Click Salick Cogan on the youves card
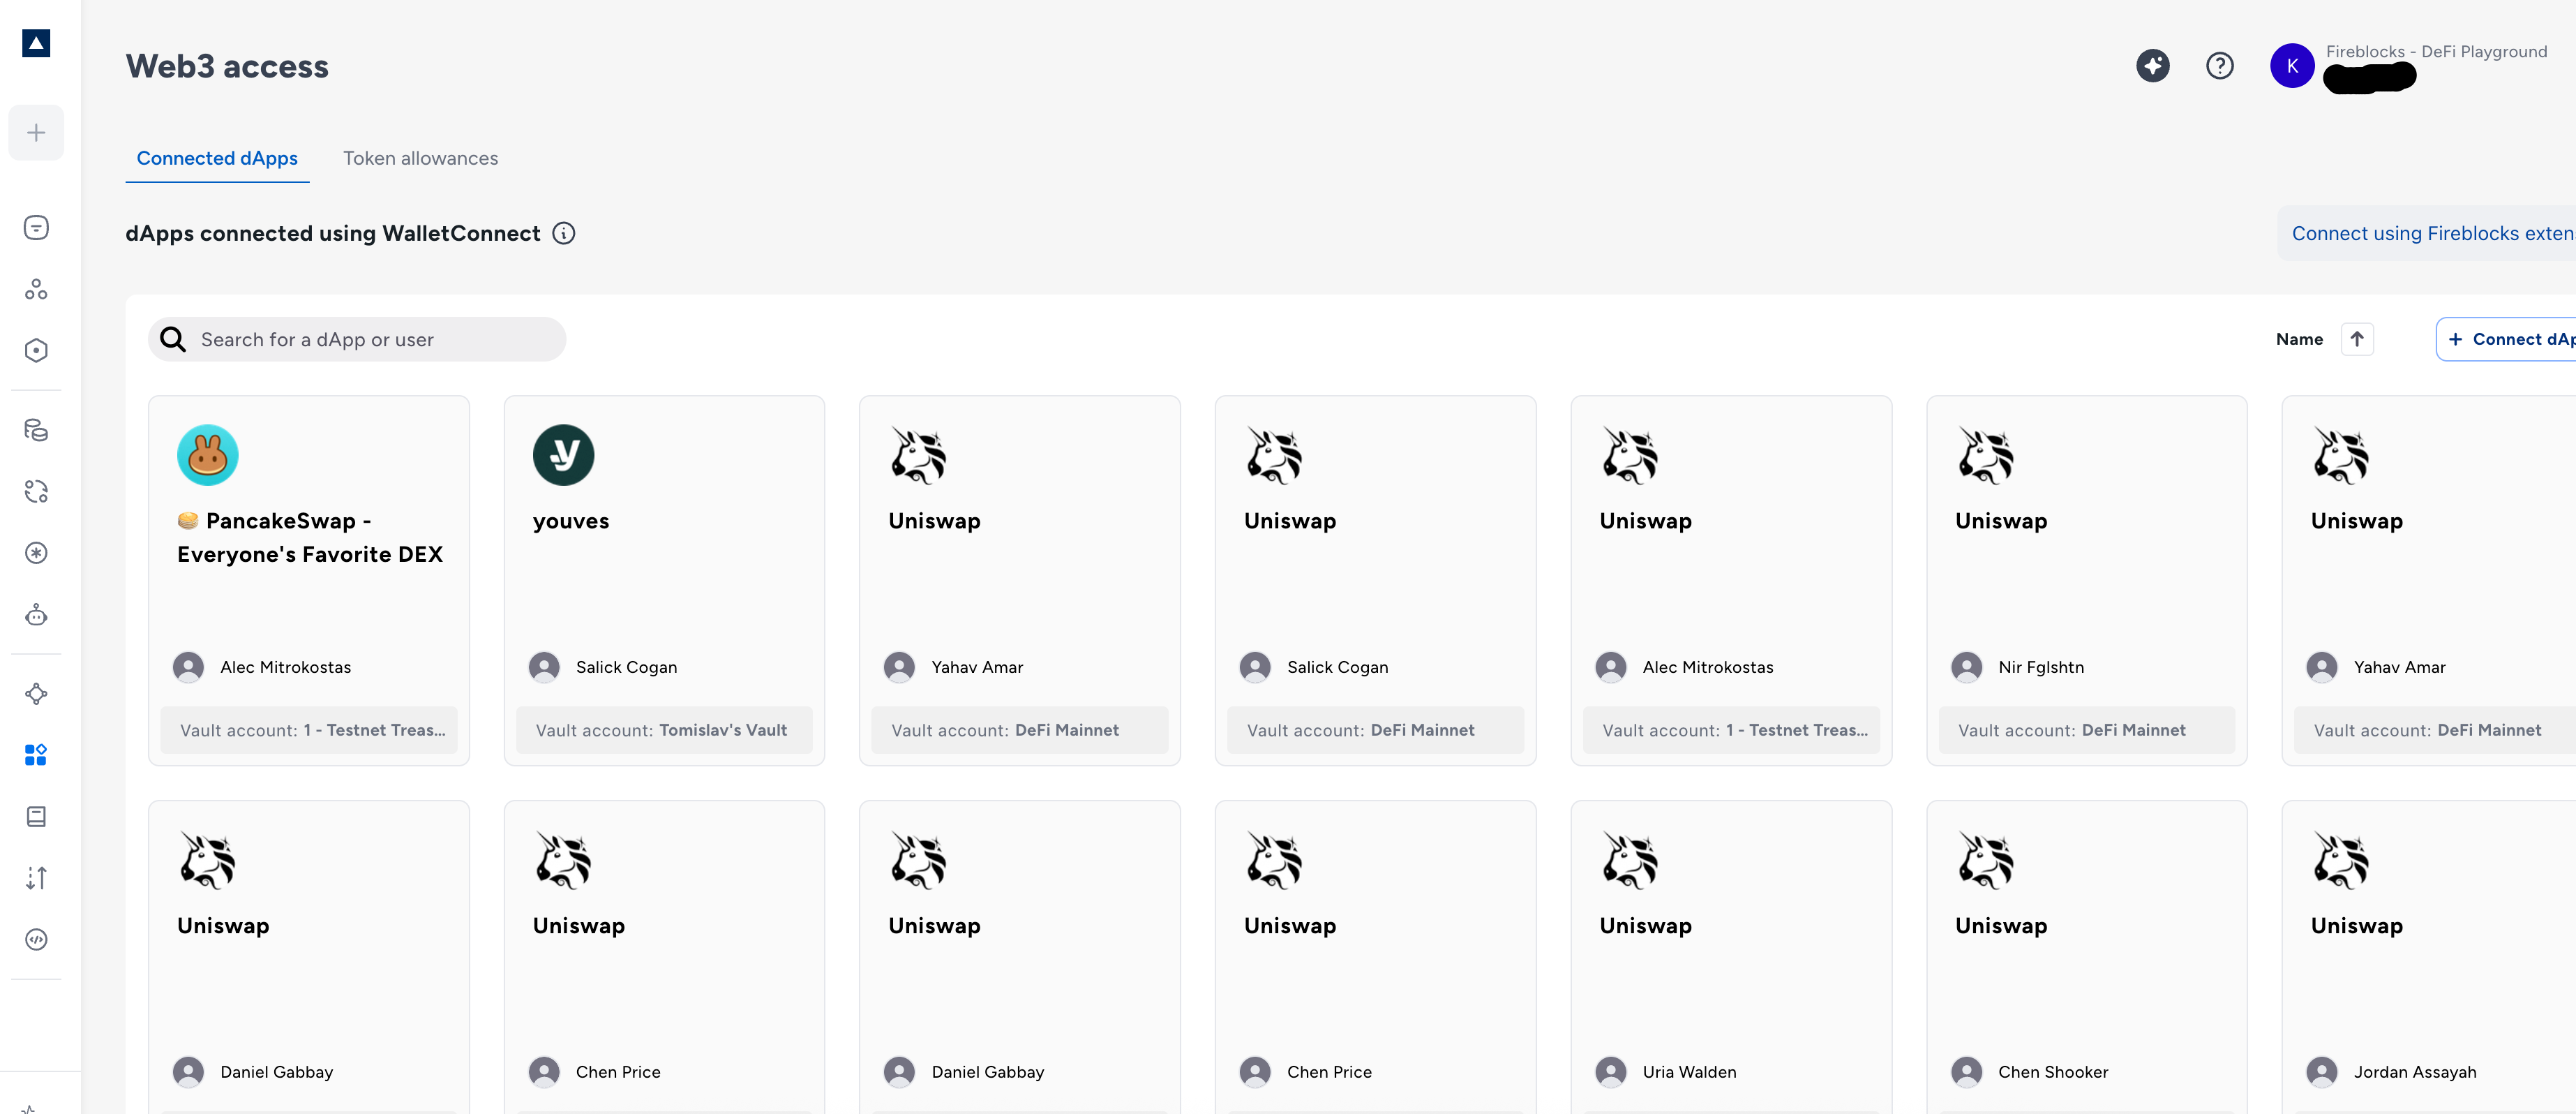The height and width of the screenshot is (1114, 2576). [x=626, y=668]
